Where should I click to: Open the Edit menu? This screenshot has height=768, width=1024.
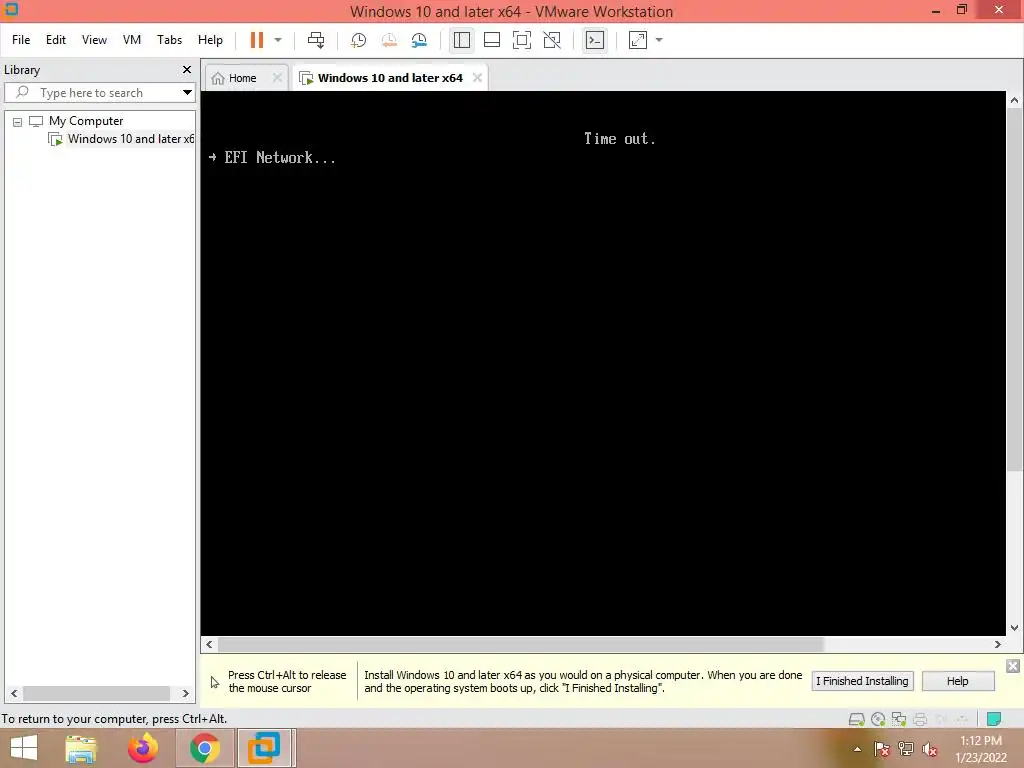(x=56, y=40)
